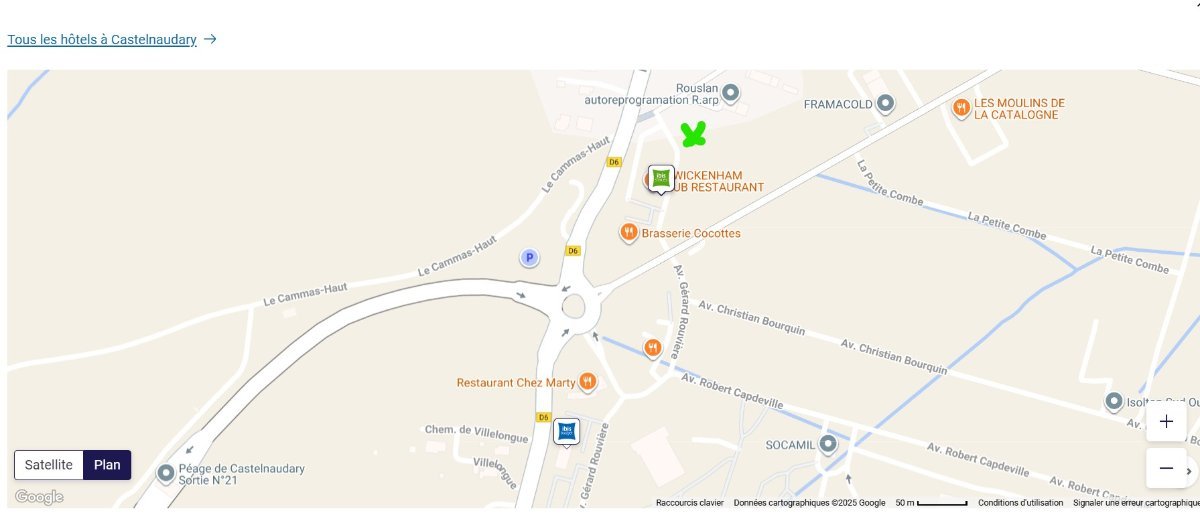Select the Brasserie Cocottes restaurant pin
1200x521 pixels.
click(x=629, y=233)
